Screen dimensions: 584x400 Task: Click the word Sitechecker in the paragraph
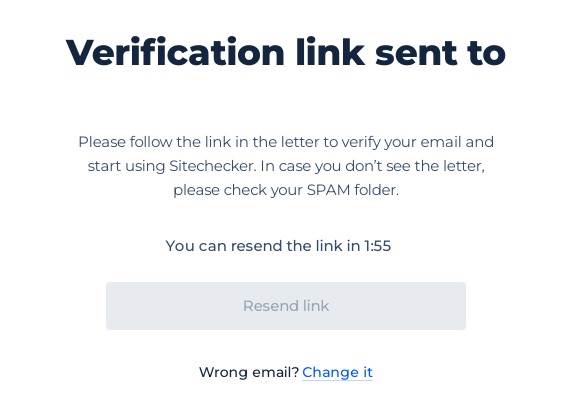point(213,166)
